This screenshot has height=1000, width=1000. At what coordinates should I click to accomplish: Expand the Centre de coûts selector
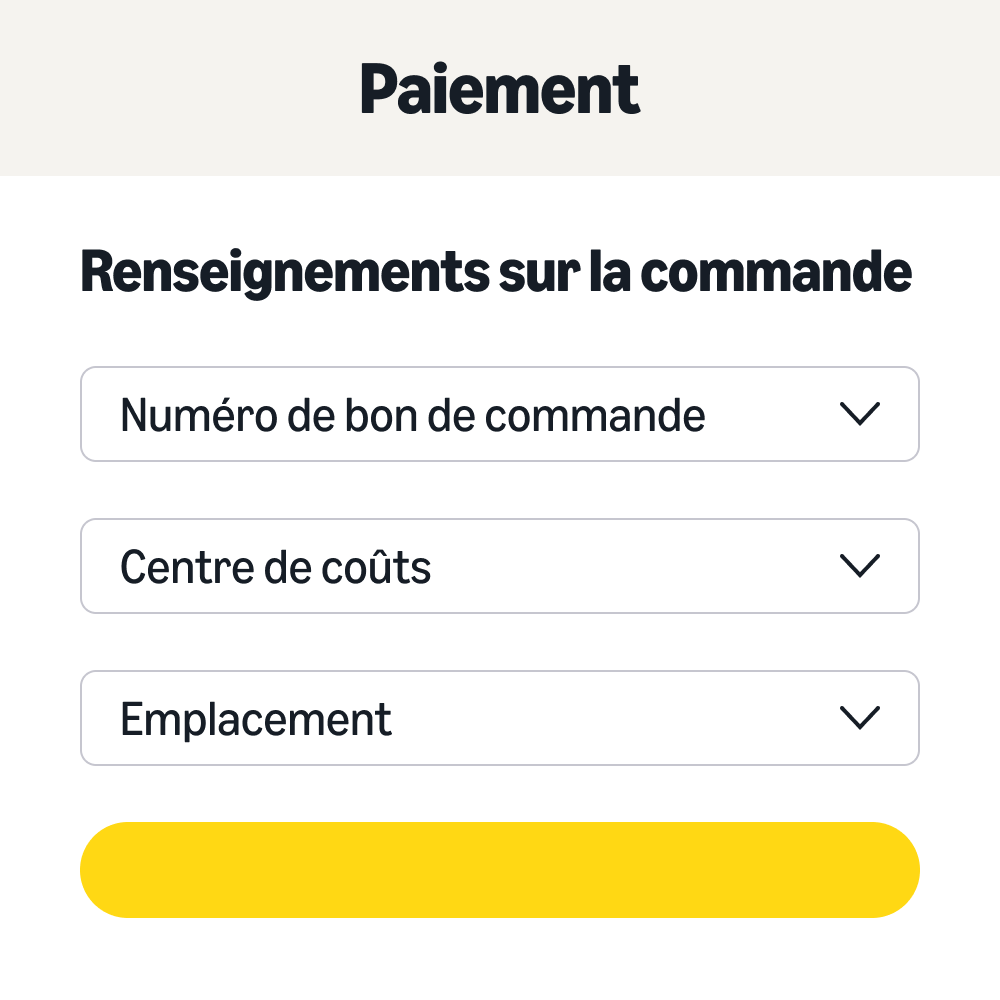coord(500,566)
